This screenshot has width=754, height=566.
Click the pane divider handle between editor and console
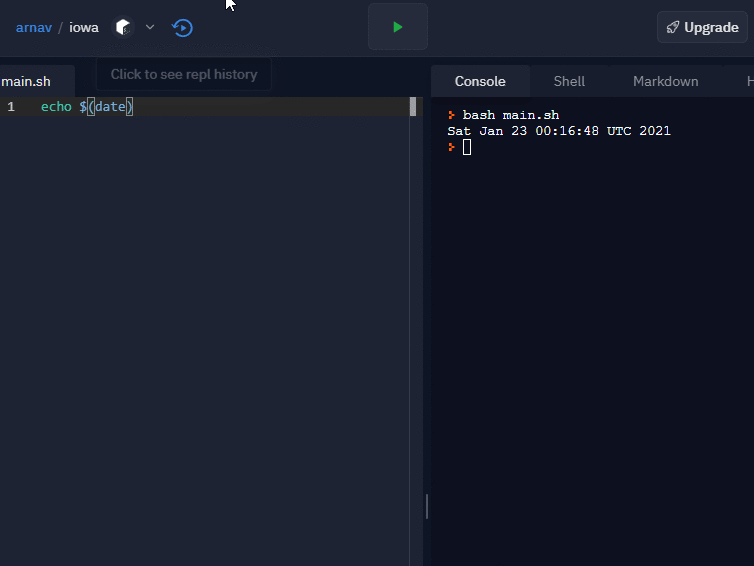pos(426,506)
